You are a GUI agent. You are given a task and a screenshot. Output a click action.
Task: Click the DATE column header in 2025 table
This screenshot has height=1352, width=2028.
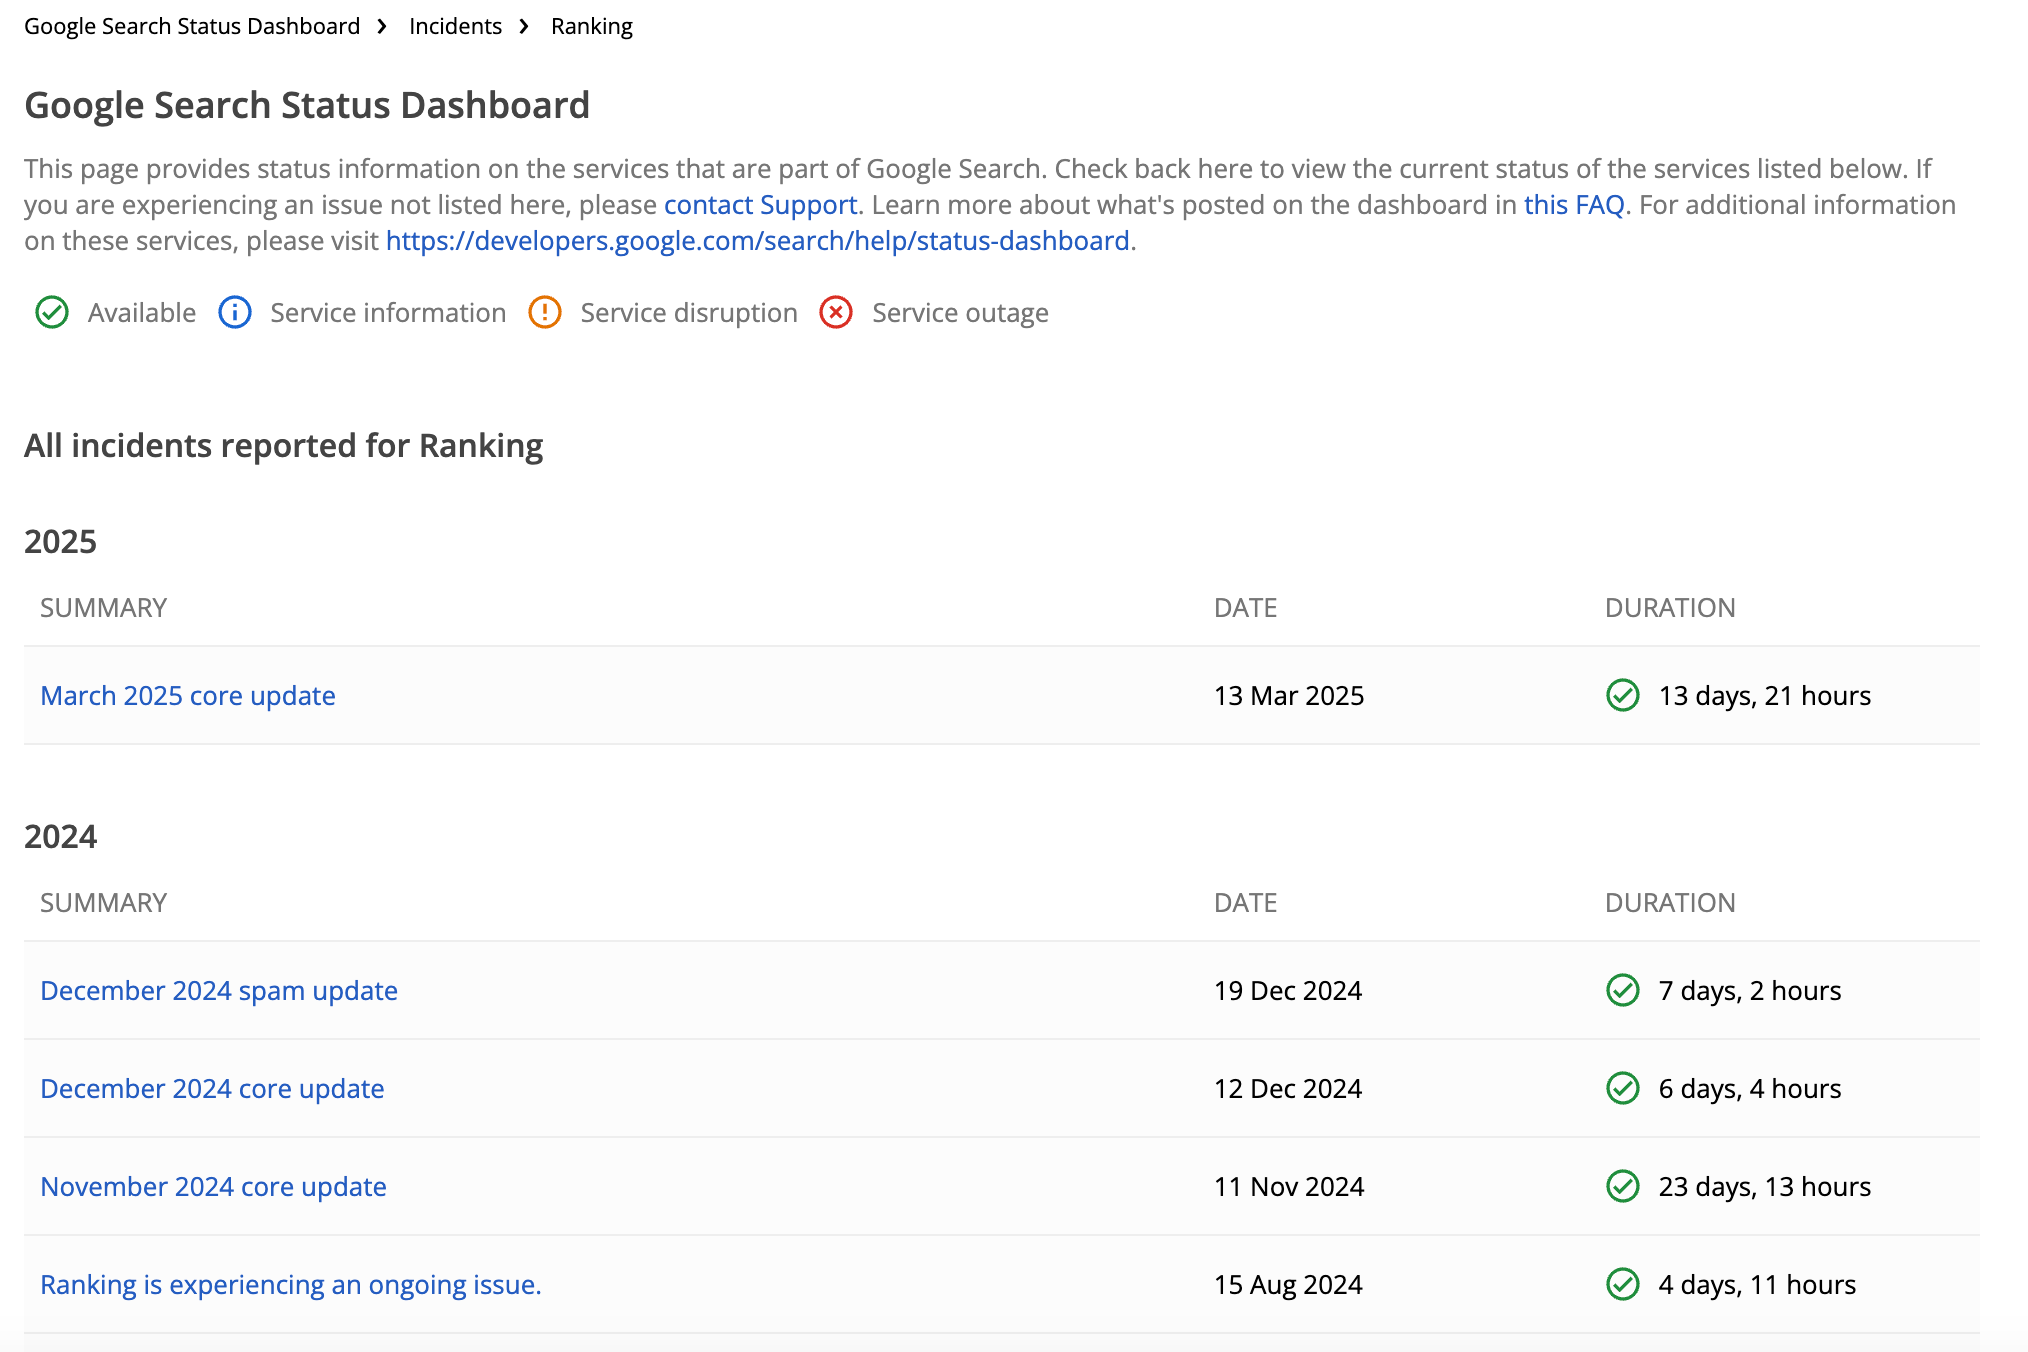(1245, 607)
